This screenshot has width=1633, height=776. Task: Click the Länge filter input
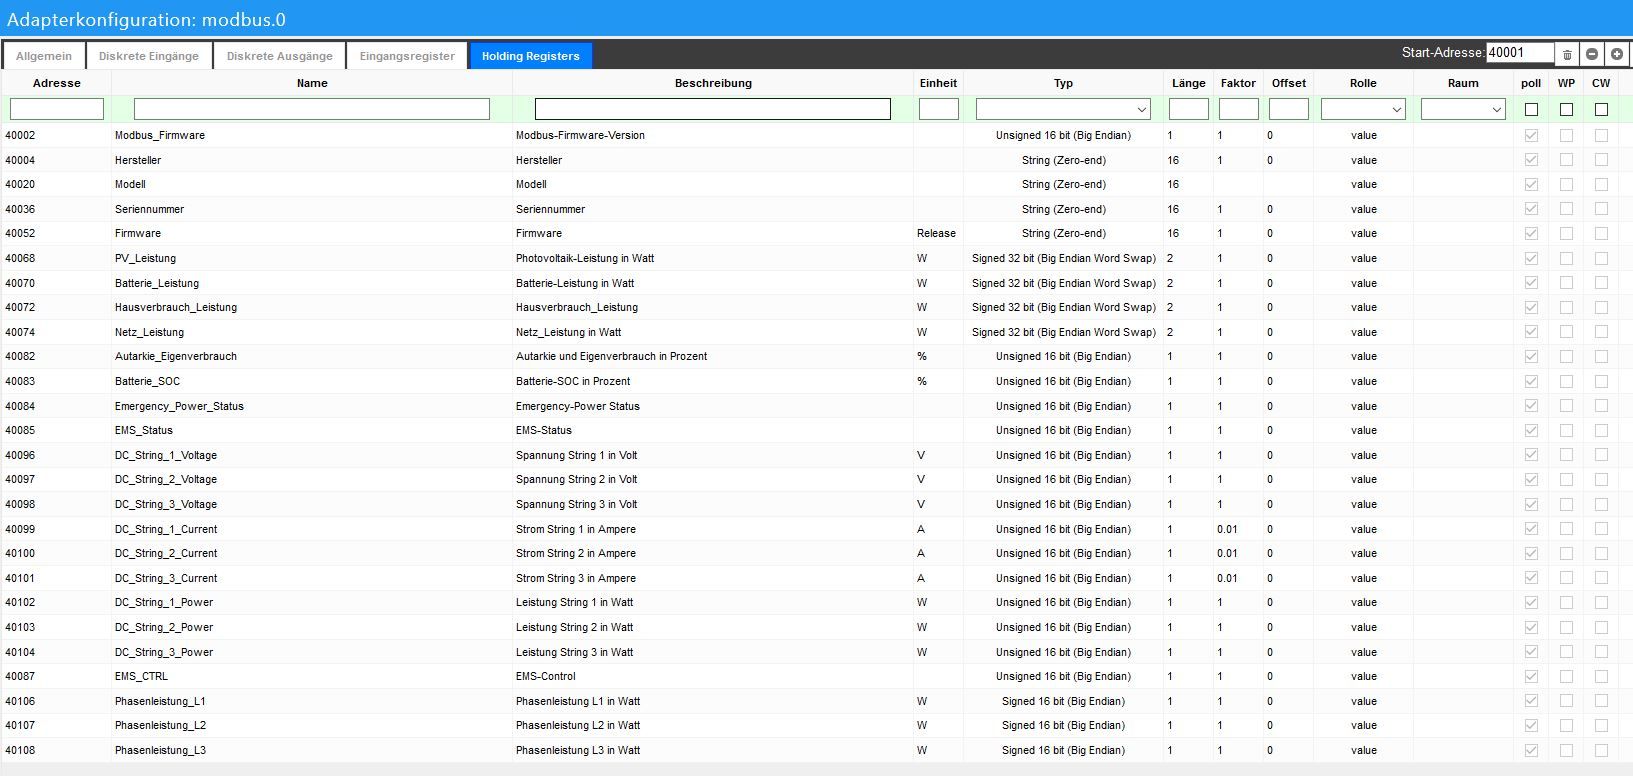click(1189, 109)
